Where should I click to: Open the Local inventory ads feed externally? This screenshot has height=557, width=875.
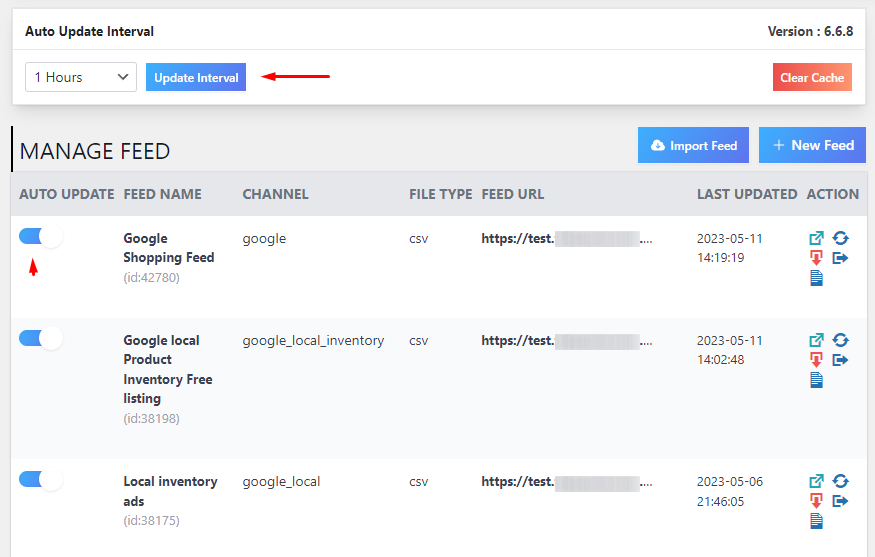pos(816,481)
